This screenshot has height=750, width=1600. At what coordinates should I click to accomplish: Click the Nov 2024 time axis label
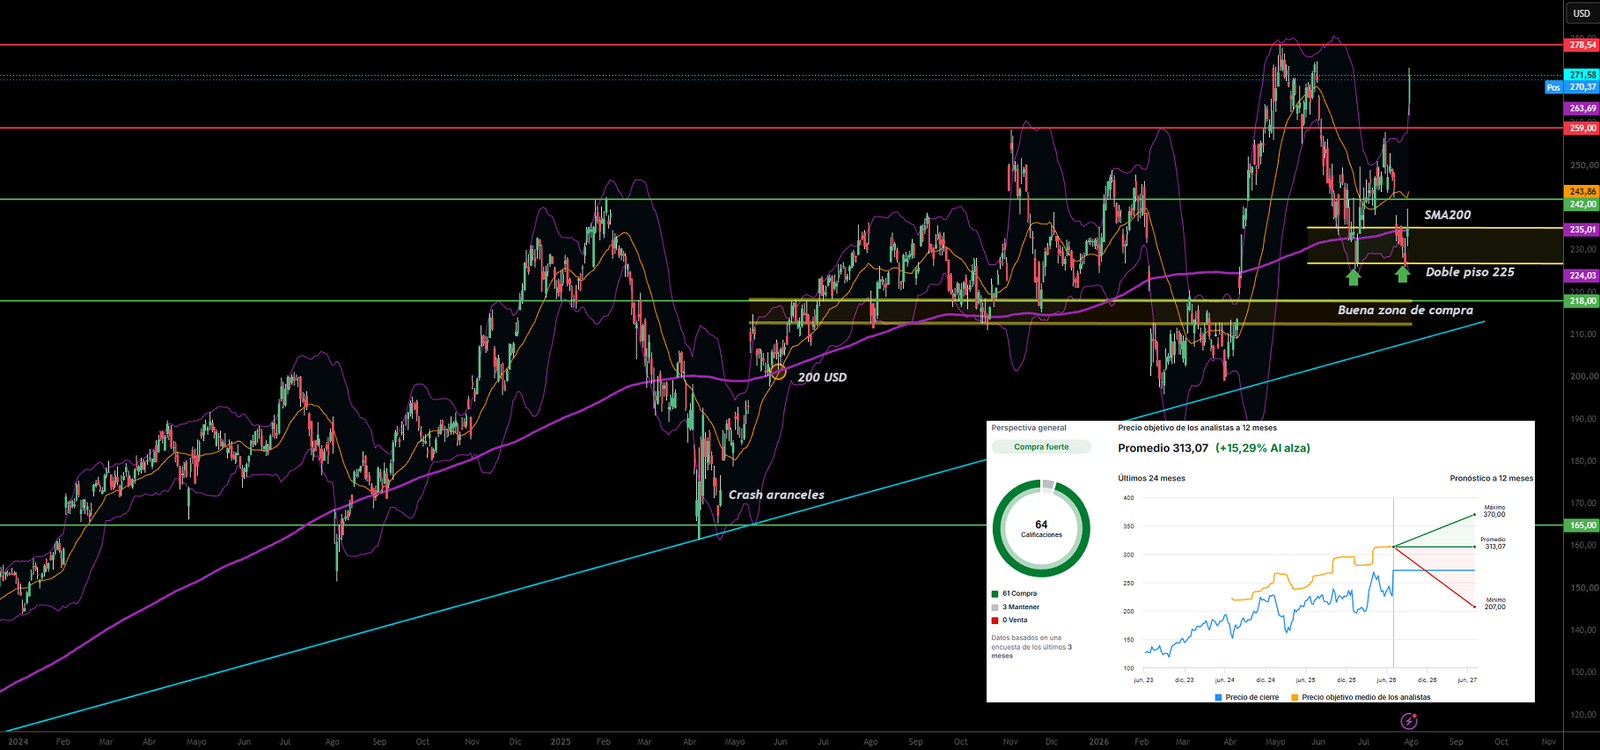click(472, 742)
